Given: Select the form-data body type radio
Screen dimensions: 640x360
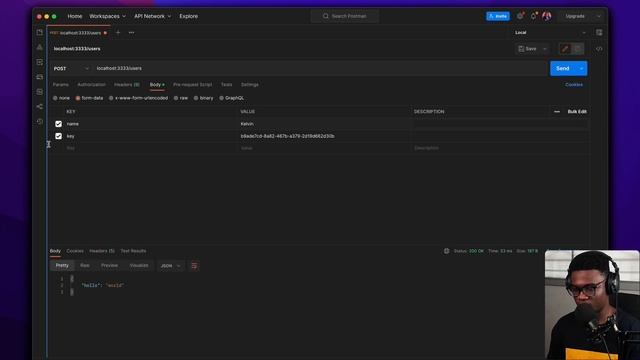Looking at the screenshot, I should 78,98.
